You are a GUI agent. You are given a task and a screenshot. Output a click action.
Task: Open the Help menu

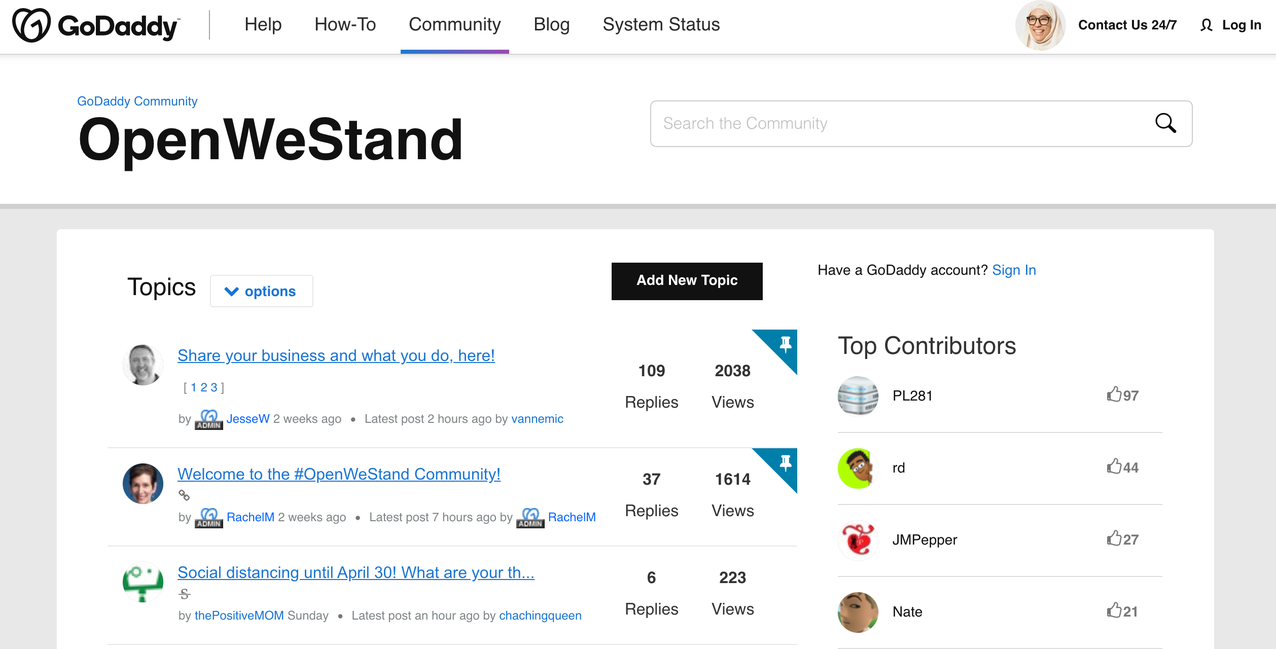(x=263, y=25)
